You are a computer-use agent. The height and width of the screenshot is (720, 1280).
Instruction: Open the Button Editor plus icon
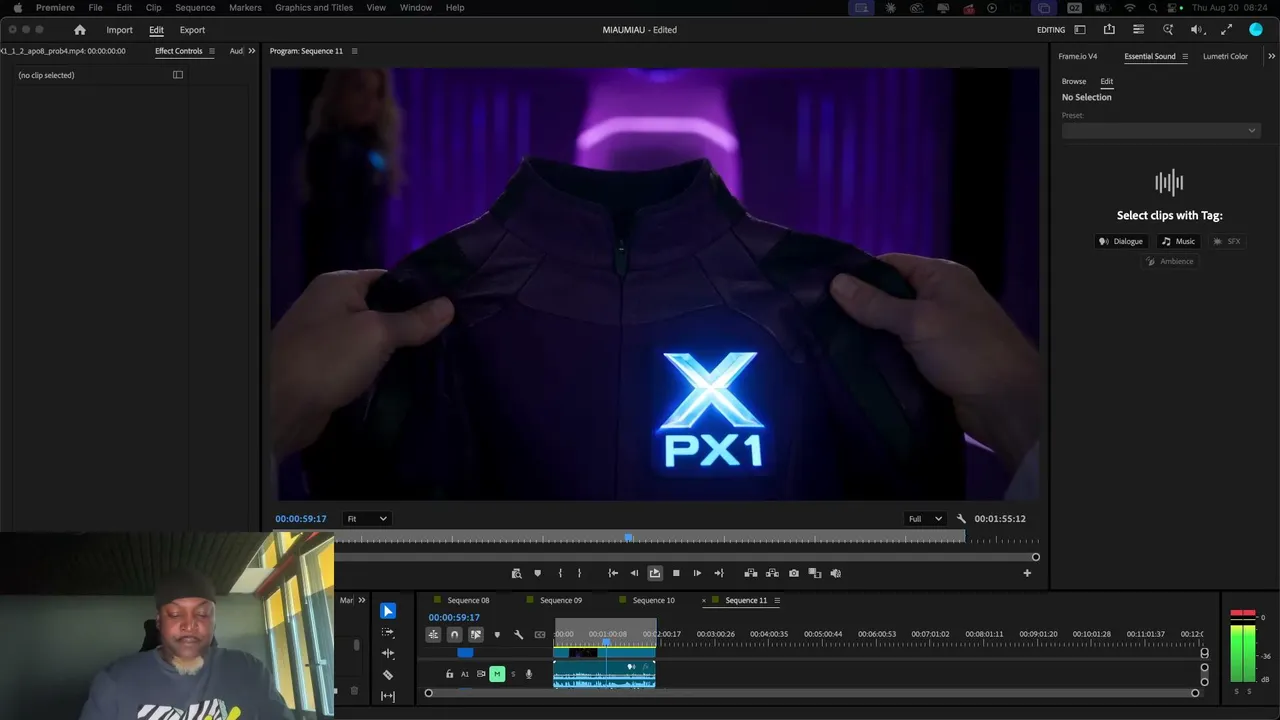tap(1027, 573)
